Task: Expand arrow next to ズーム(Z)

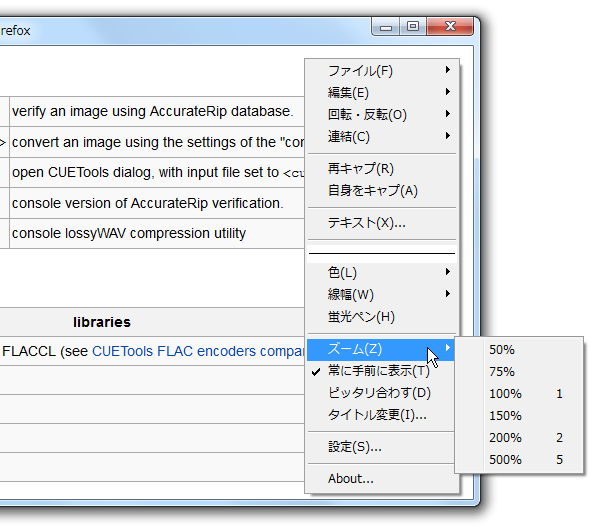Action: click(448, 348)
